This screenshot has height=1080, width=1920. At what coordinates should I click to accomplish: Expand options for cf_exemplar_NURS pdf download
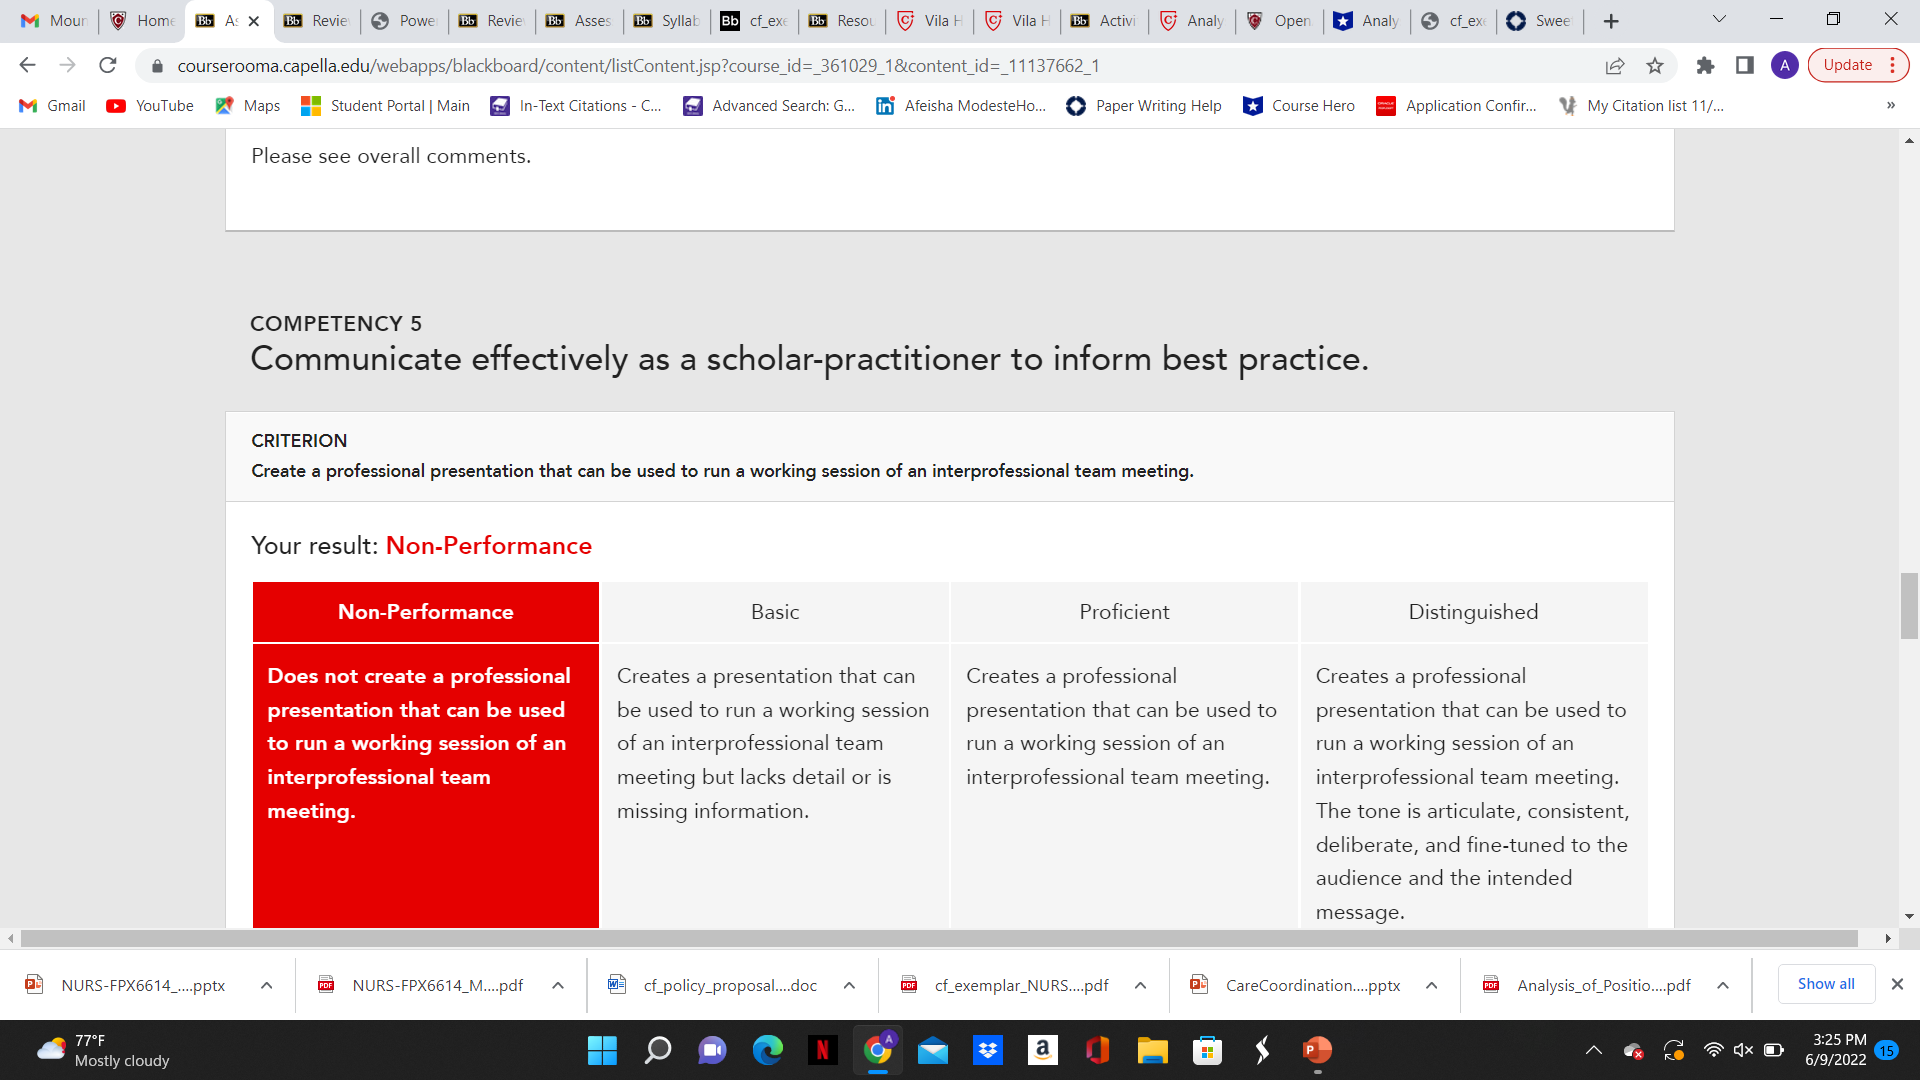point(1140,986)
